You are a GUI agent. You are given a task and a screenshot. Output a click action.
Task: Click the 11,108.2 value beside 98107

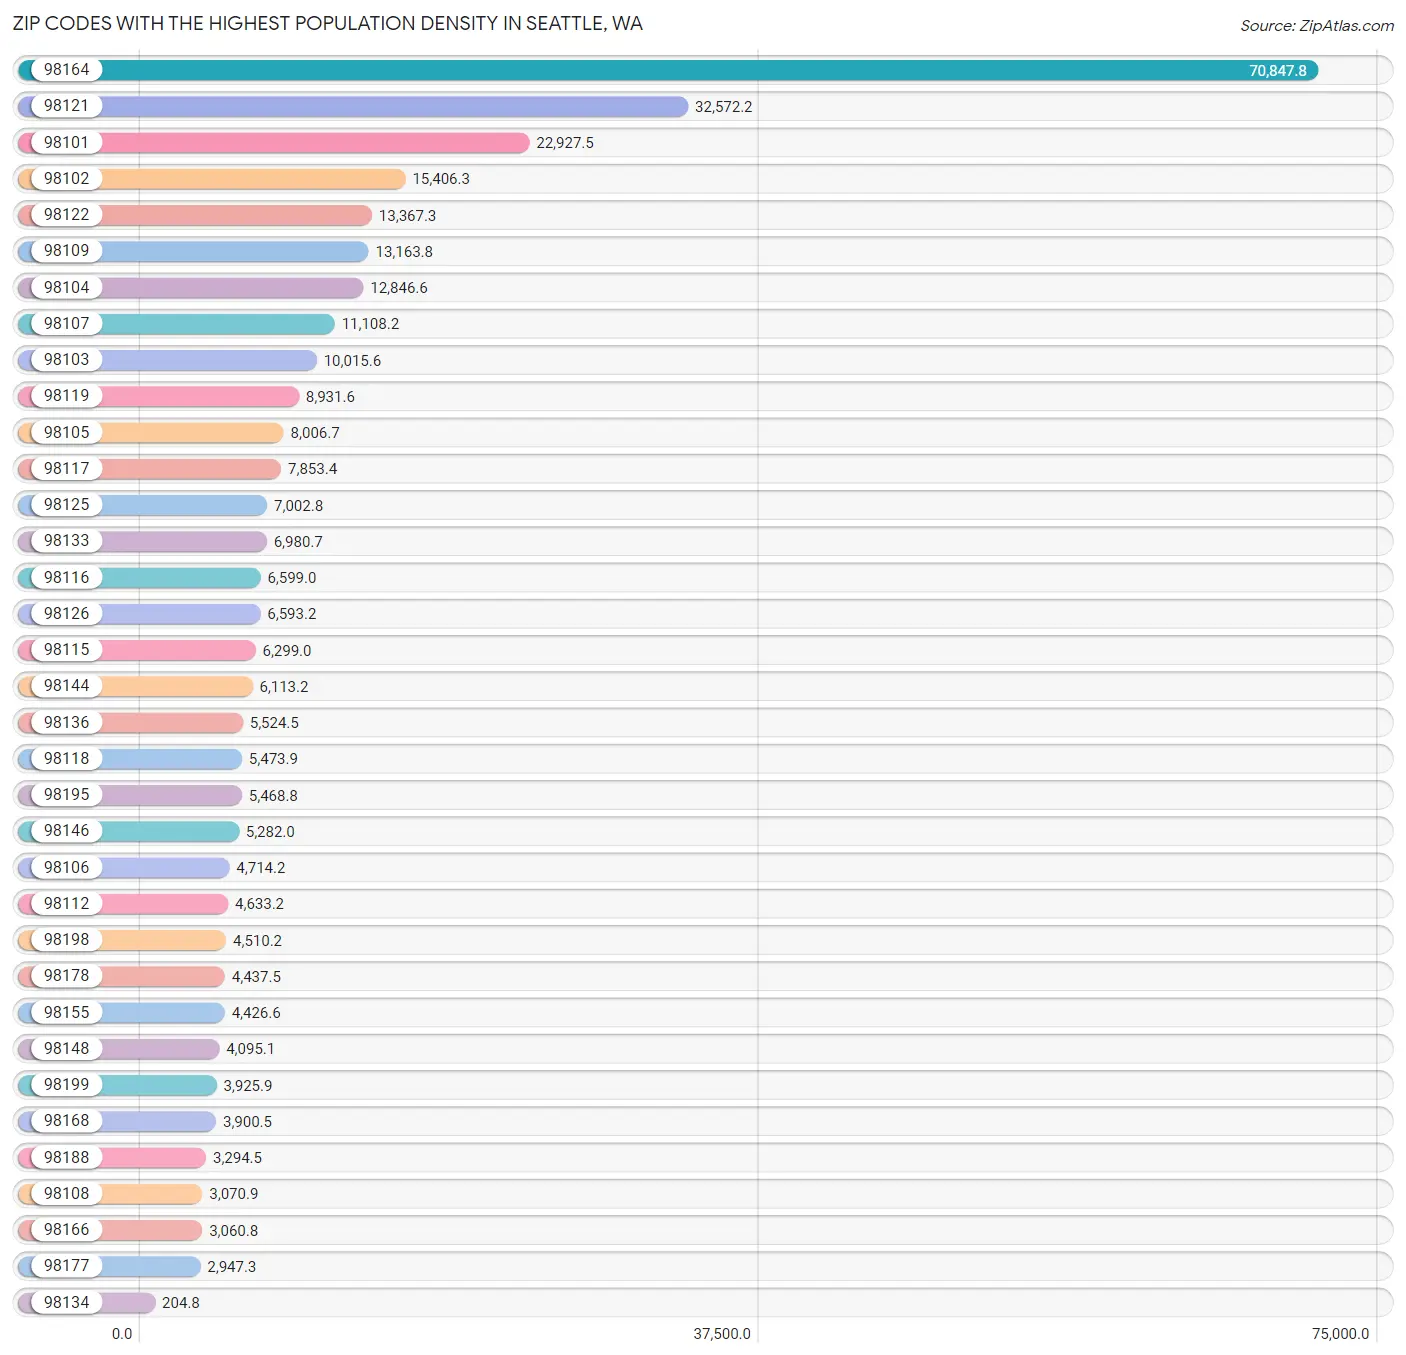pyautogui.click(x=370, y=324)
